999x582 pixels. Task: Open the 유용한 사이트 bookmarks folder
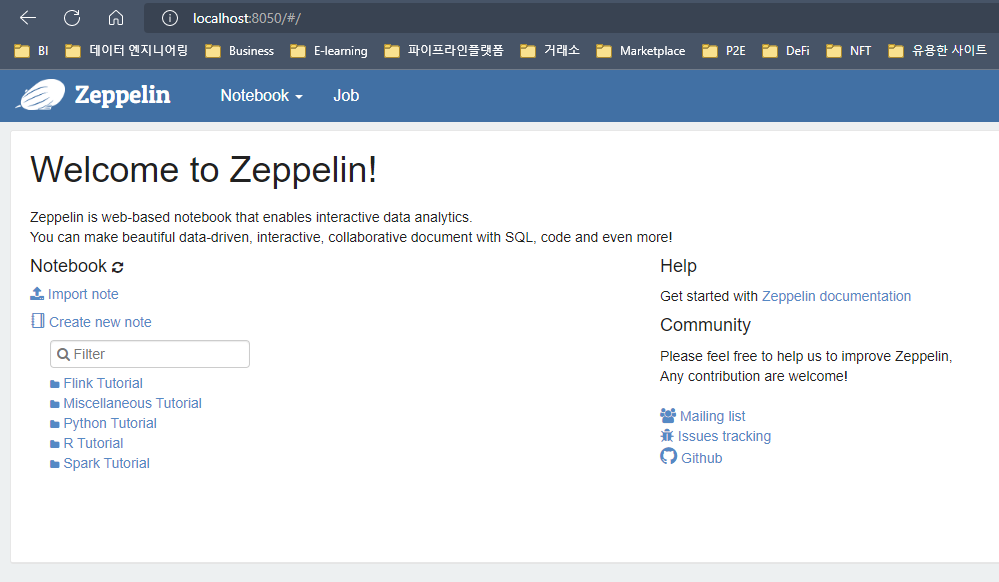point(938,50)
